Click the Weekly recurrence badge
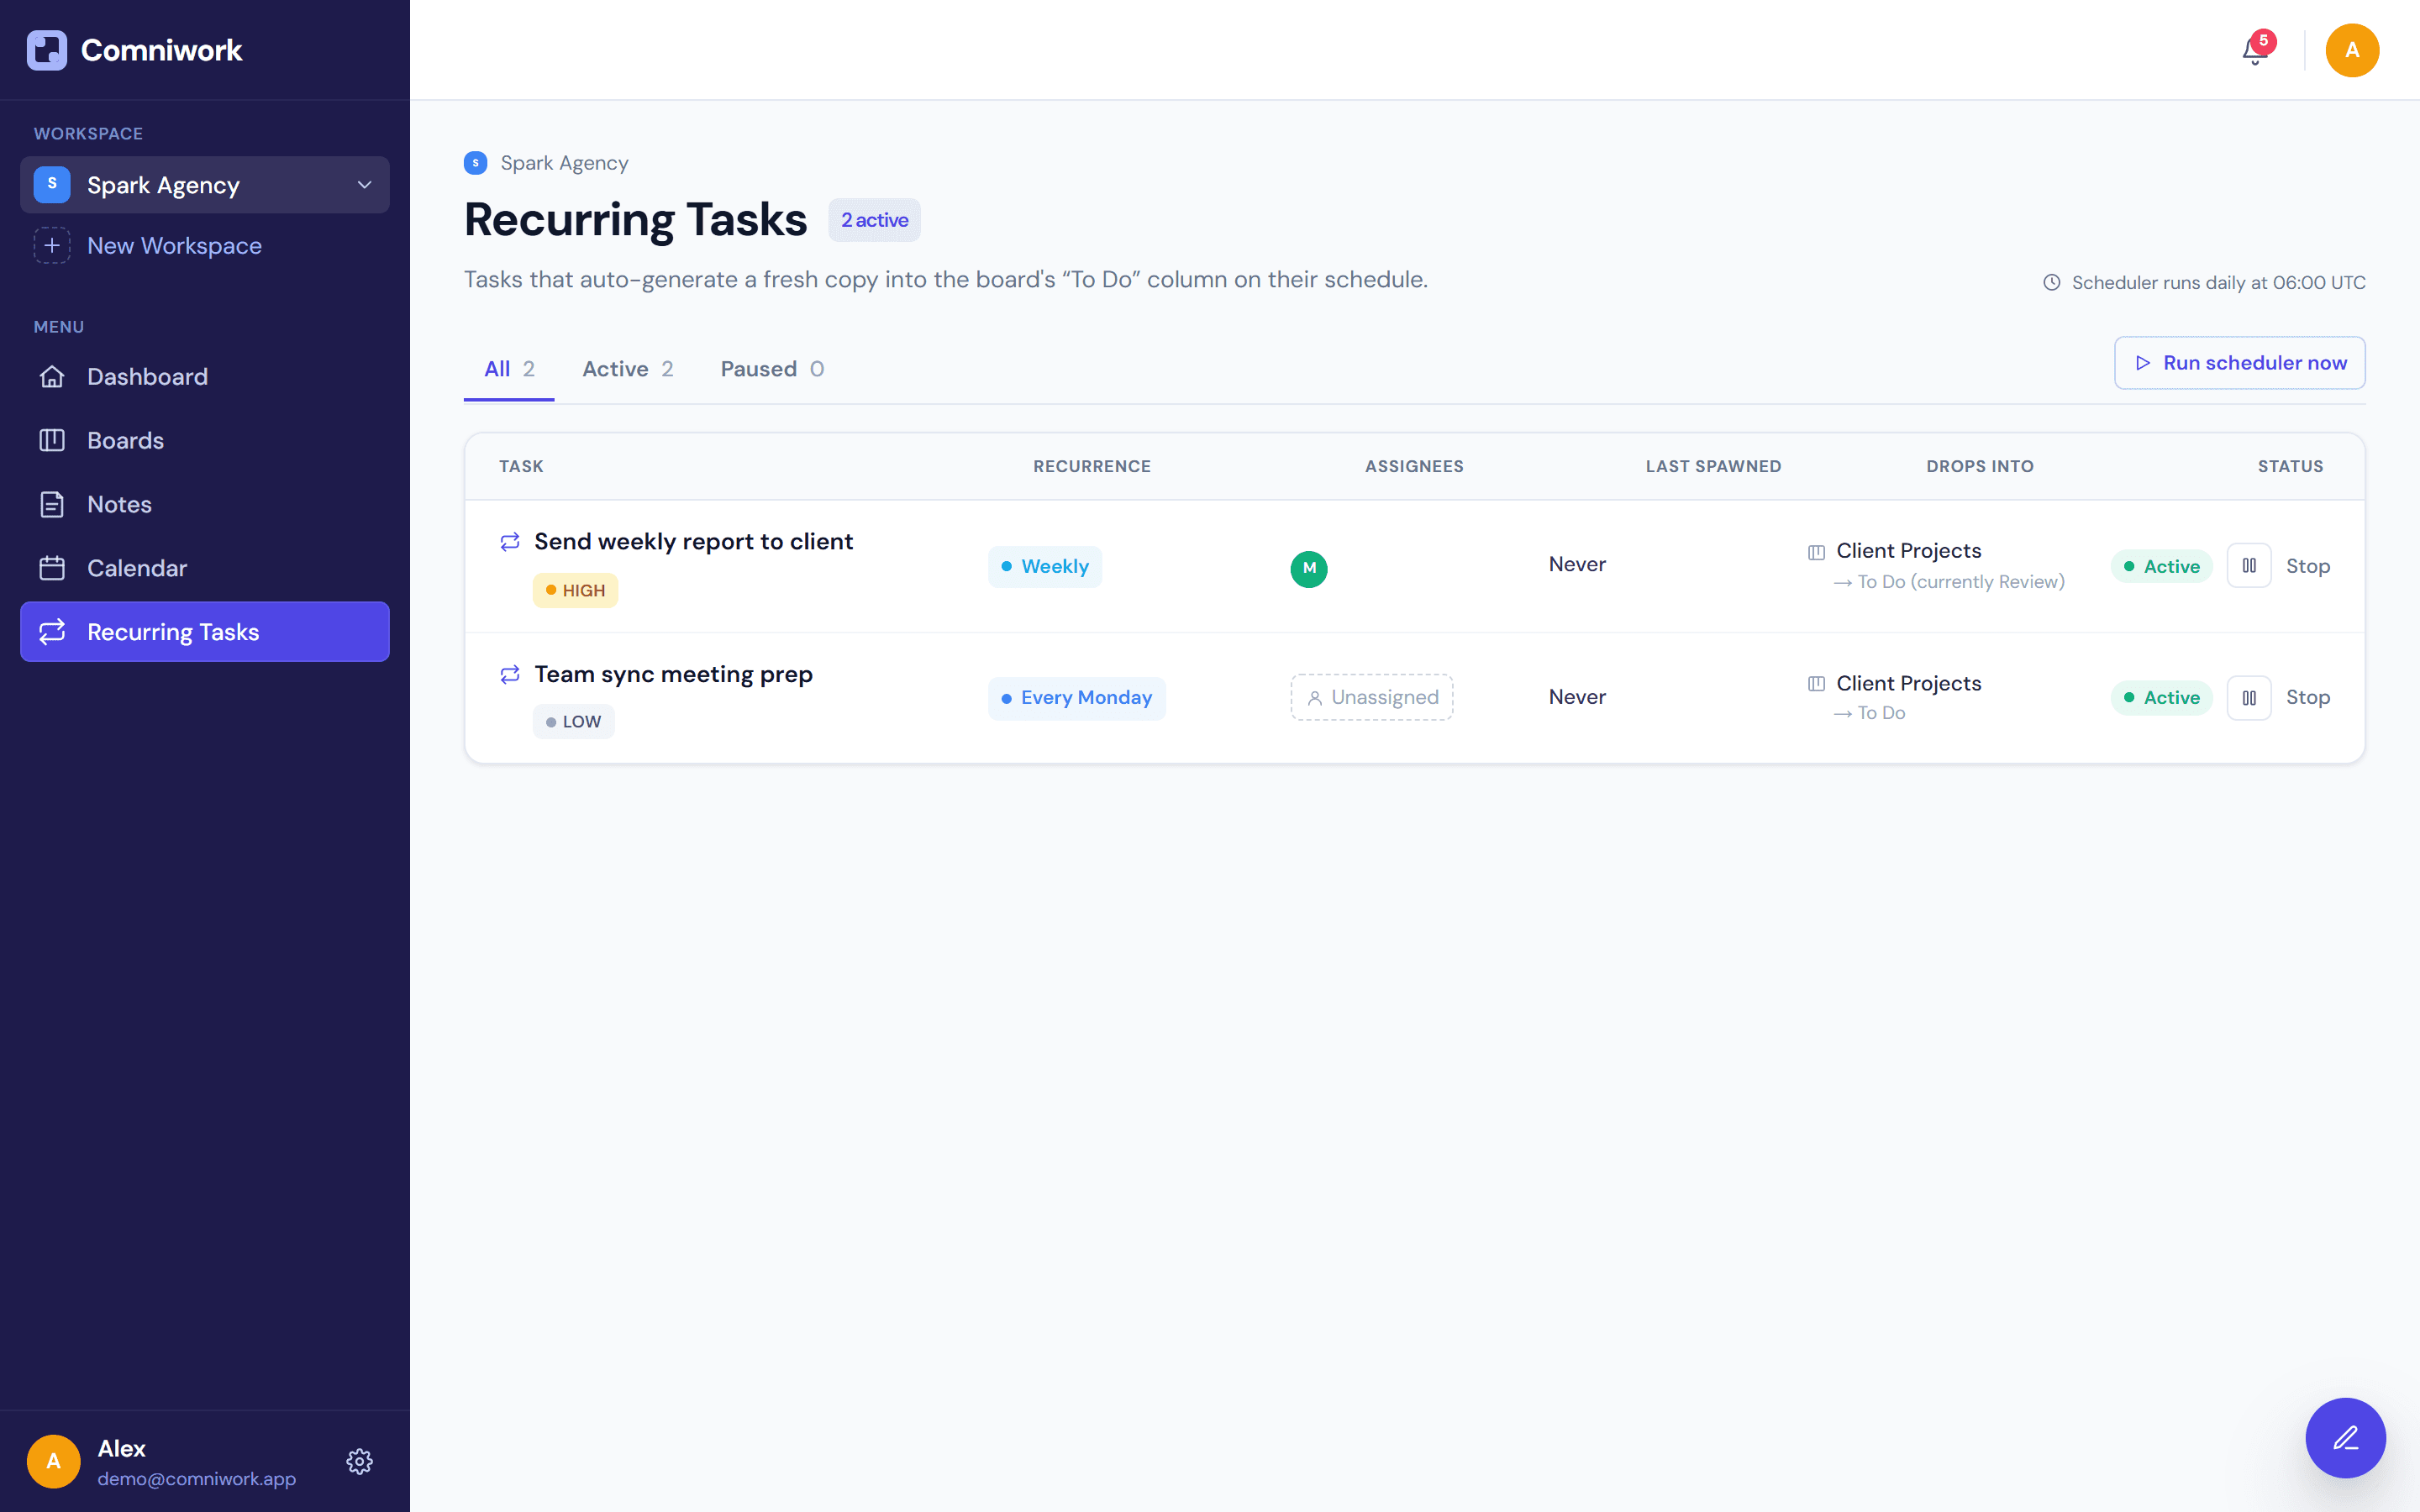Screen dimensions: 2420x1512 pyautogui.click(x=1045, y=566)
